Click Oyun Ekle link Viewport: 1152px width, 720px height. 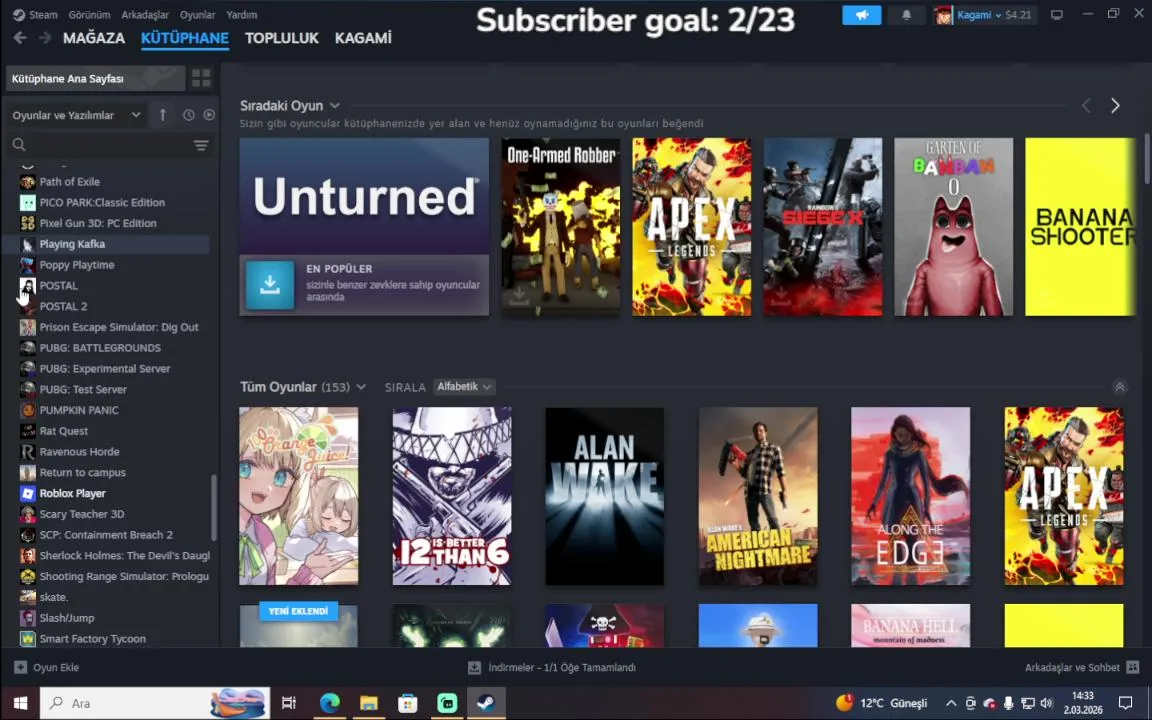point(56,667)
